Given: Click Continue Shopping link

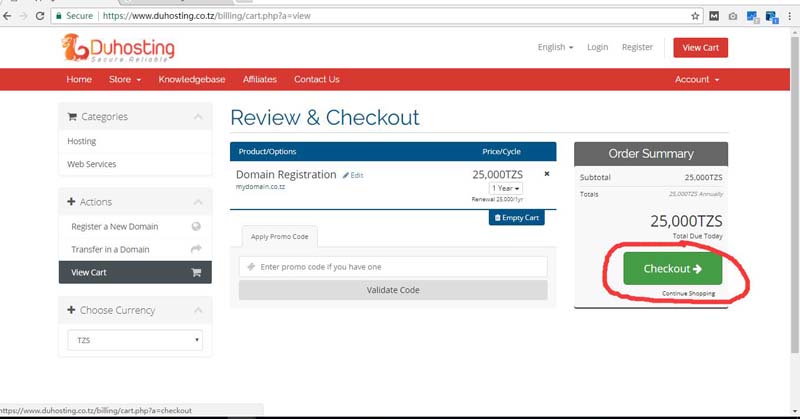Looking at the screenshot, I should [688, 293].
